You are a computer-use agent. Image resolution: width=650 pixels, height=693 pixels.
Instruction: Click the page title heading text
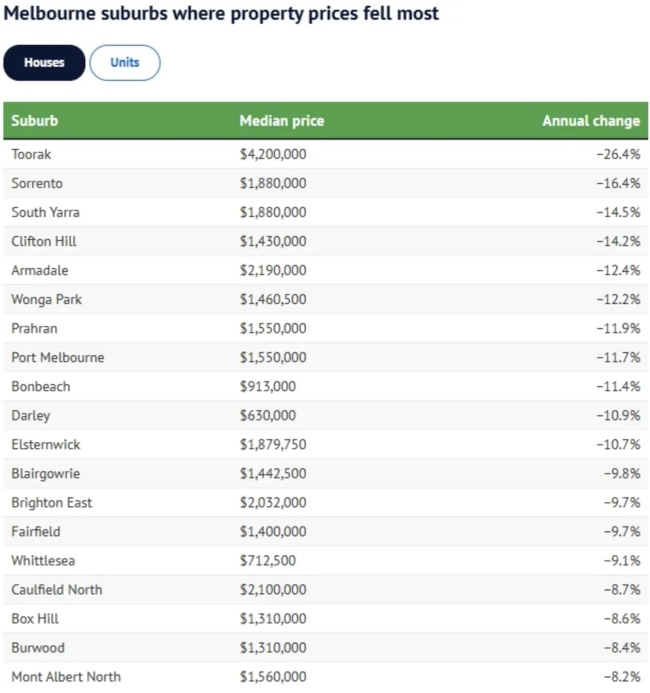pyautogui.click(x=222, y=15)
